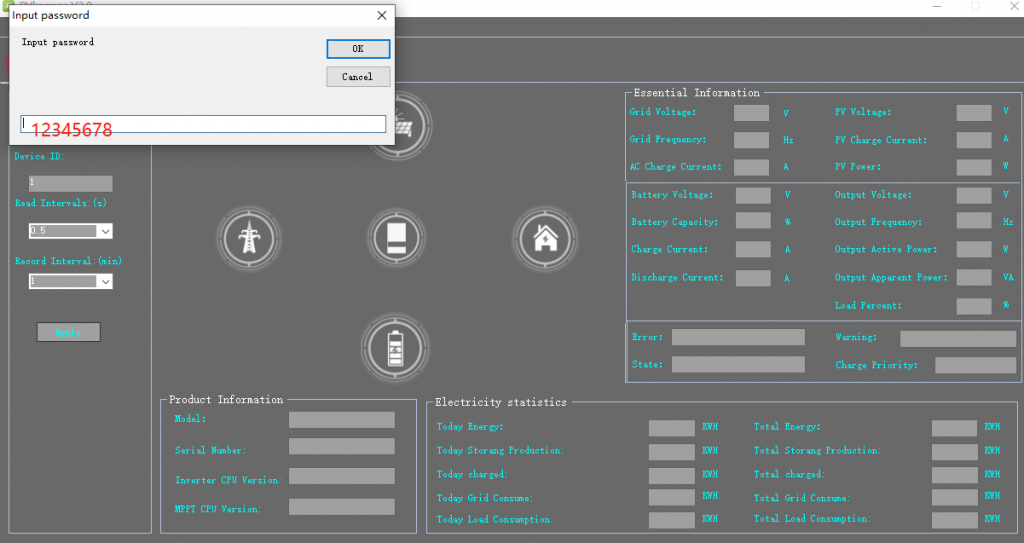The image size is (1024, 543).
Task: Click the AC Charge Current value field
Action: coord(751,167)
